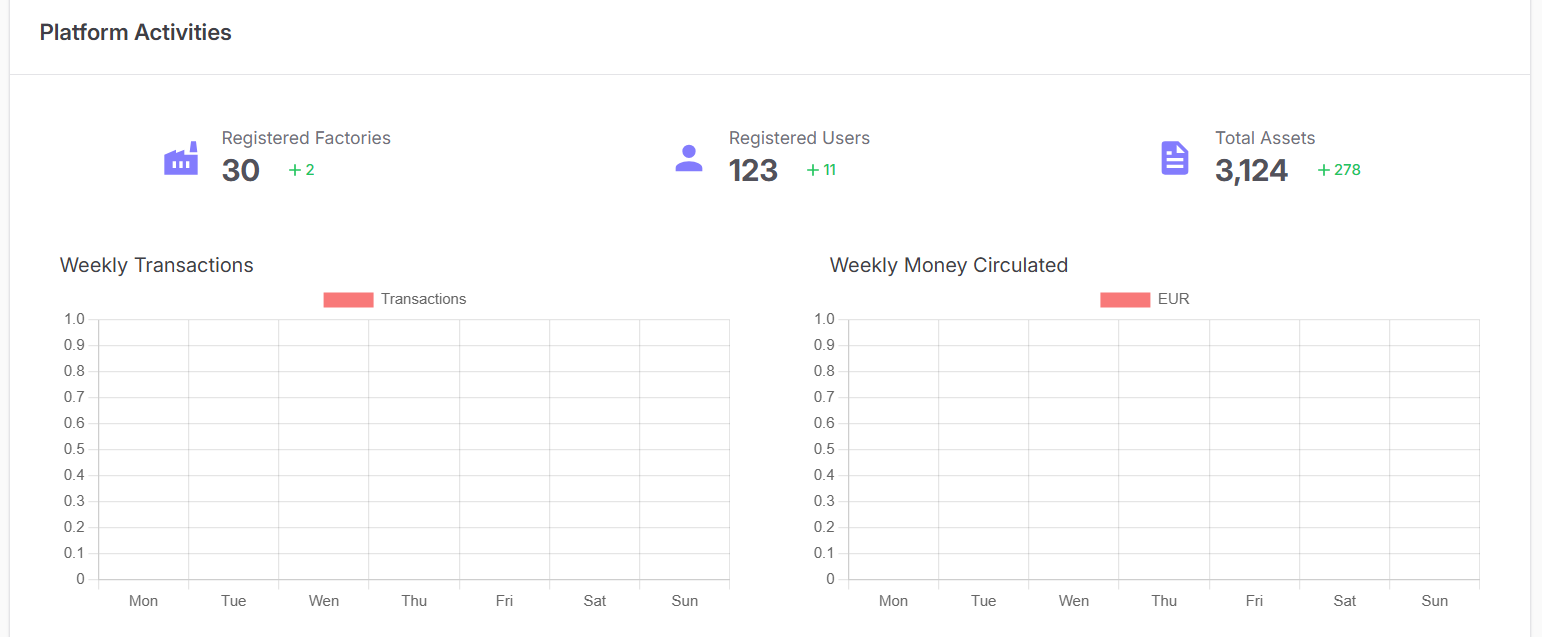Click the green plus beside factories increase

[295, 170]
